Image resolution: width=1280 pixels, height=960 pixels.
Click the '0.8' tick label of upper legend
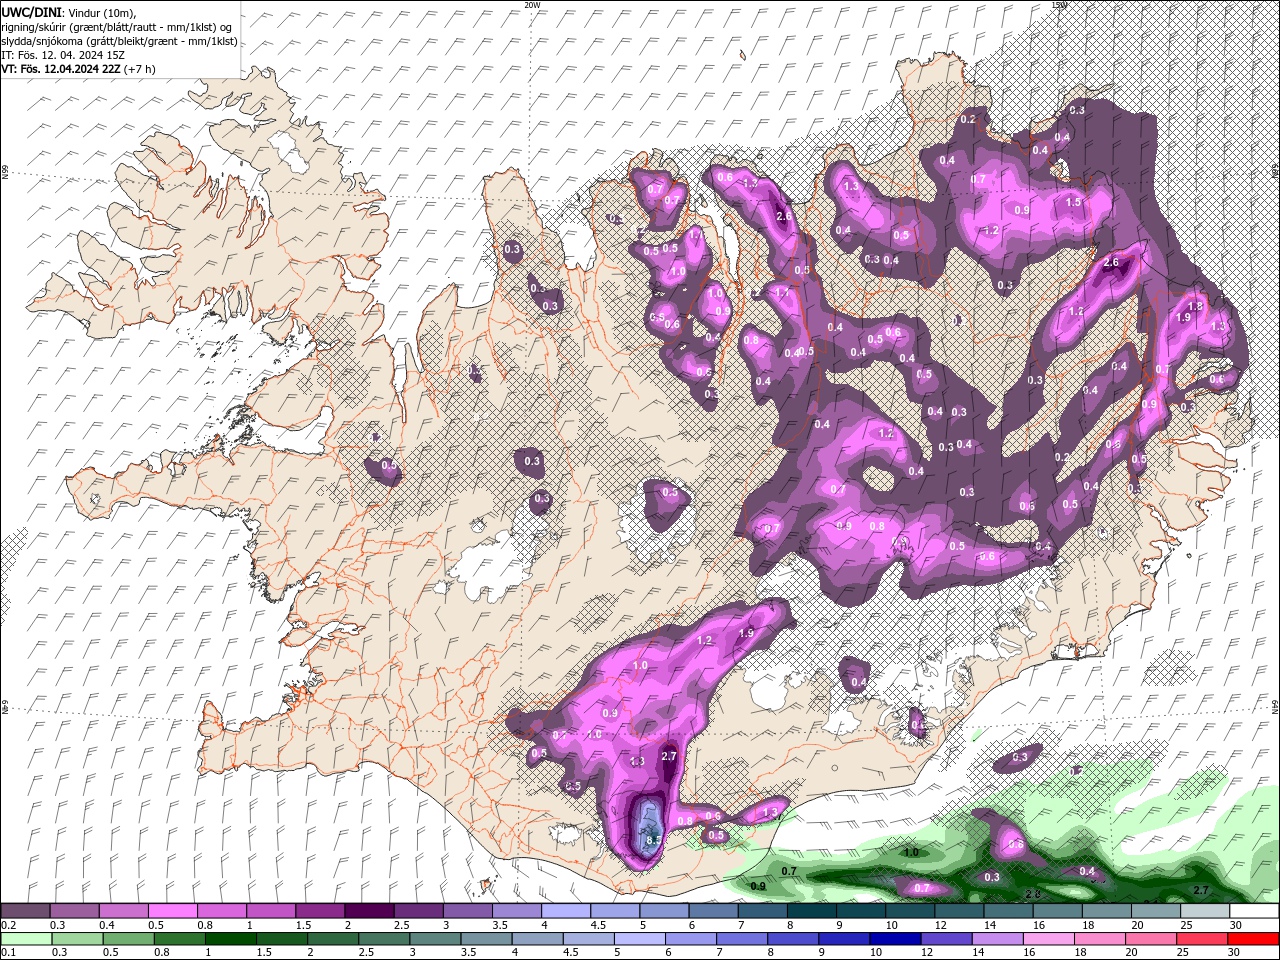(205, 925)
